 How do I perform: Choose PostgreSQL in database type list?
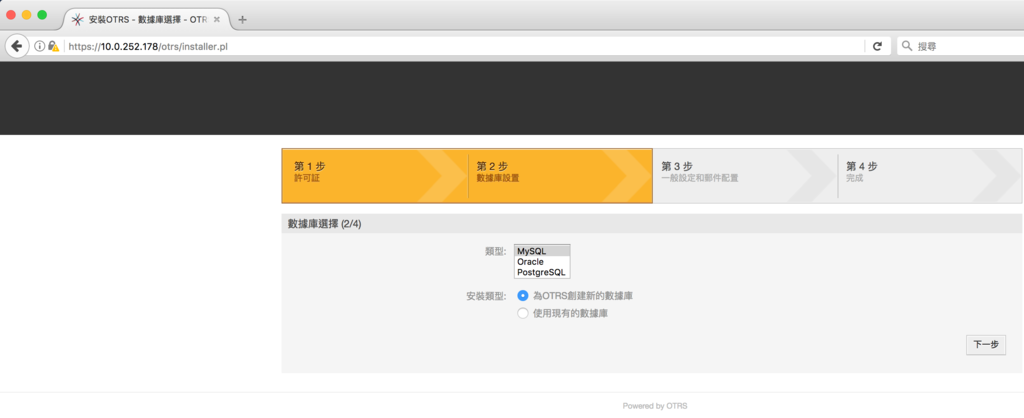pyautogui.click(x=542, y=272)
